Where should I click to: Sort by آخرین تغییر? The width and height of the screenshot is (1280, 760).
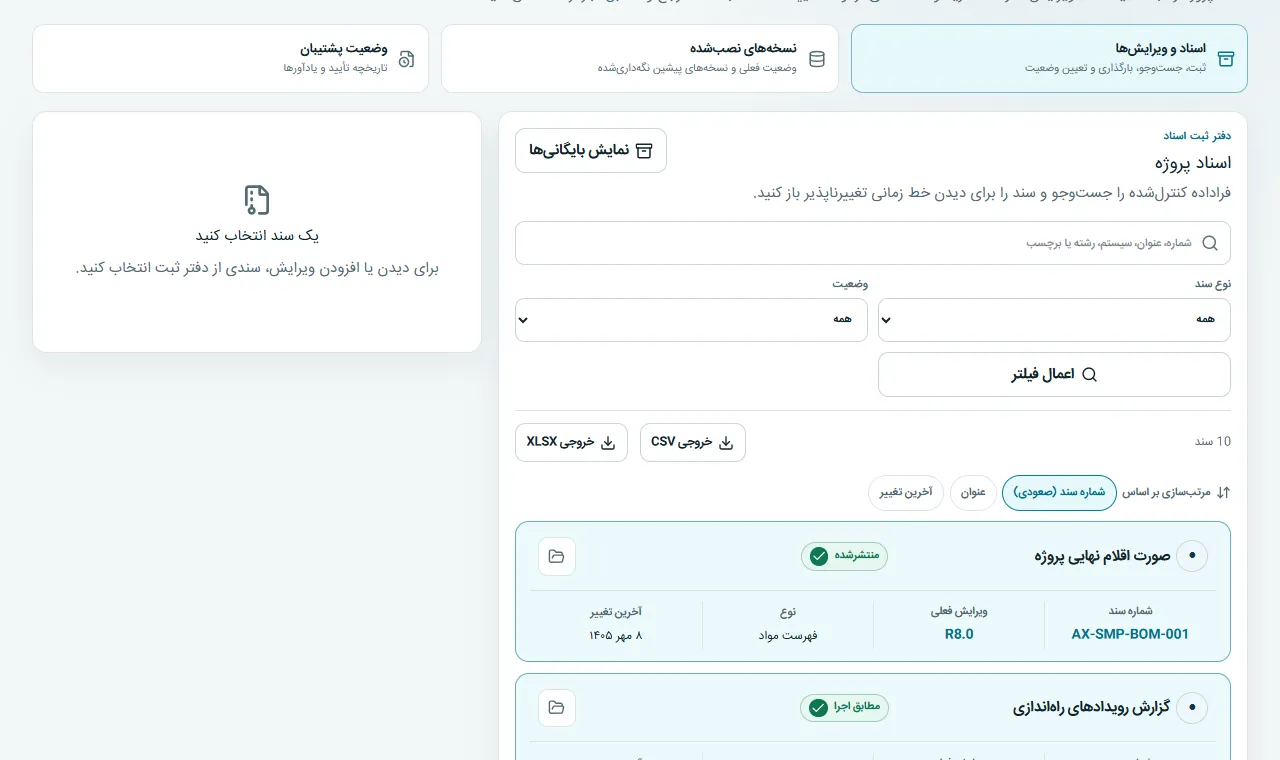[906, 492]
